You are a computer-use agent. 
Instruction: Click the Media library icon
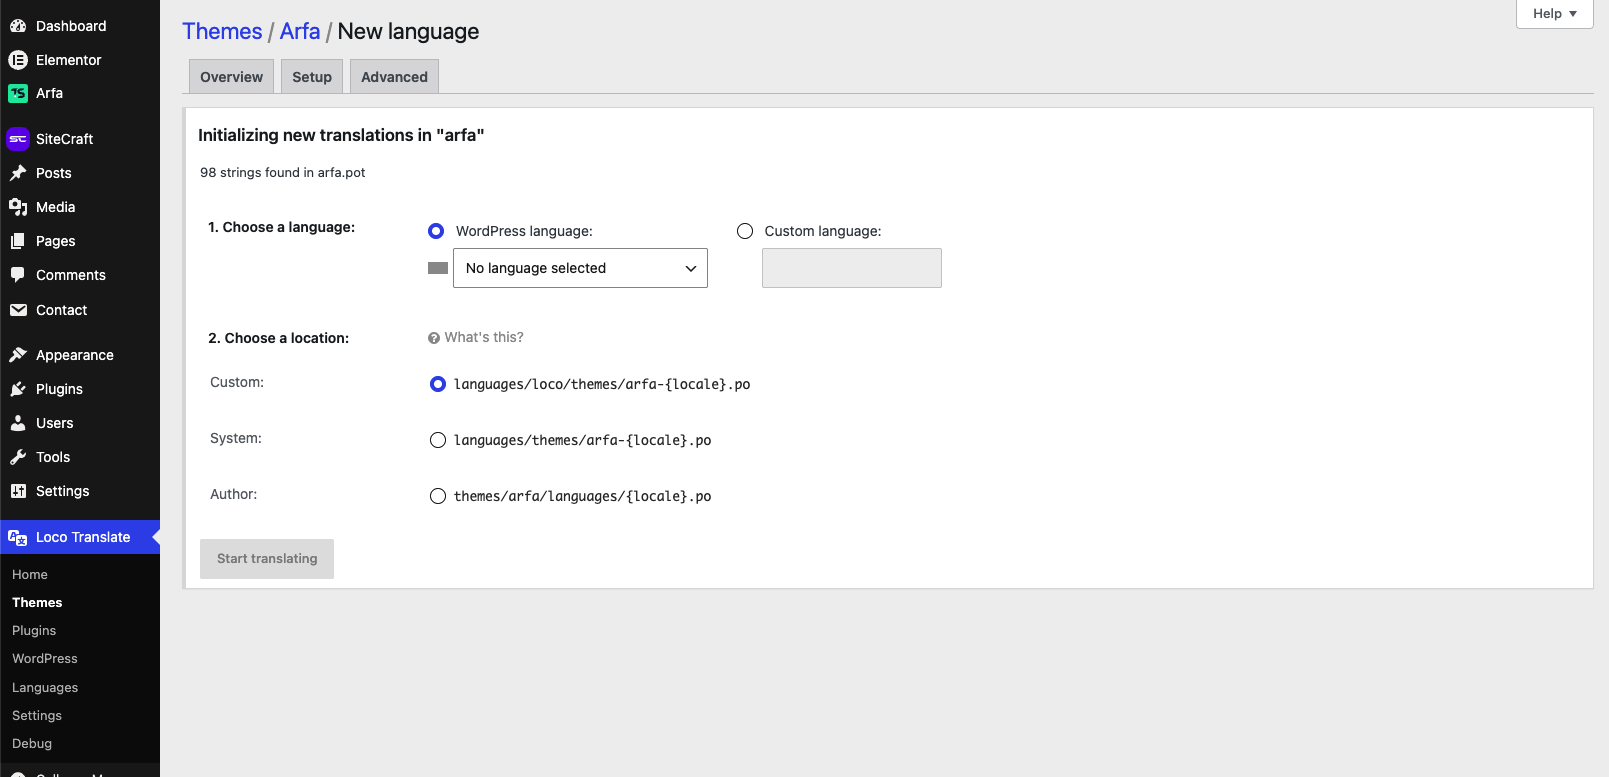(x=18, y=207)
